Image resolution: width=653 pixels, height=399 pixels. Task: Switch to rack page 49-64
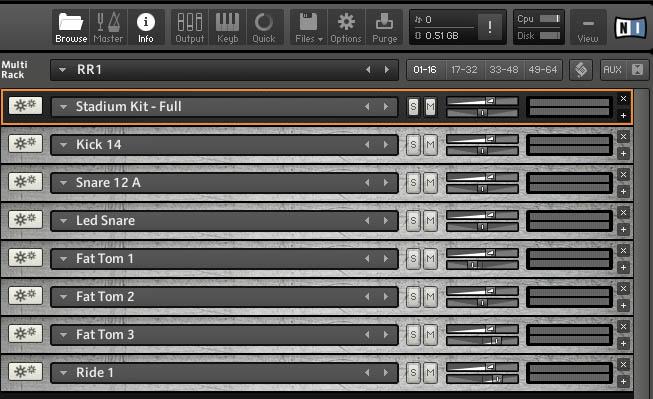point(543,70)
